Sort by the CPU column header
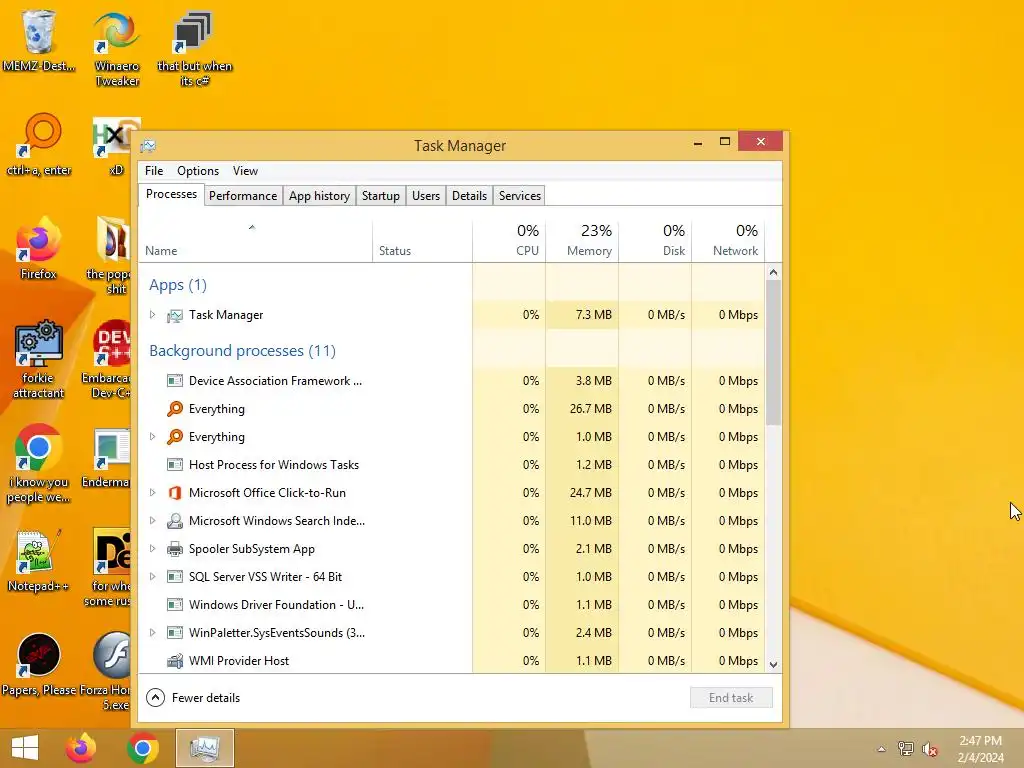 pyautogui.click(x=509, y=242)
